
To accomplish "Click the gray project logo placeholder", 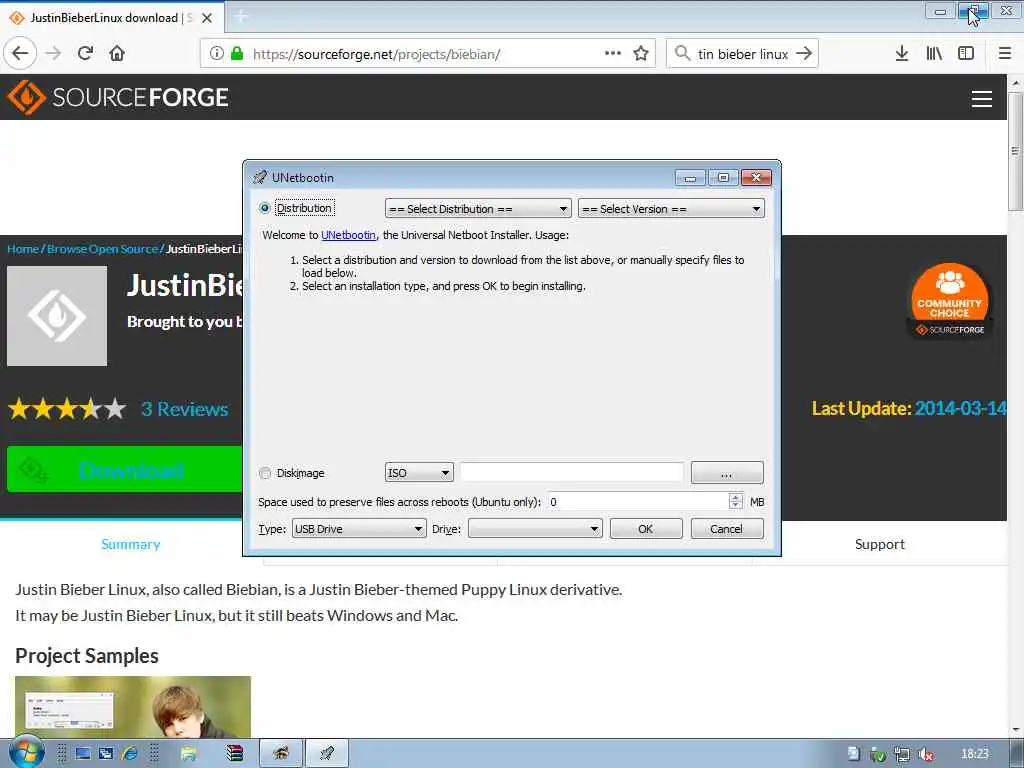I will 57,315.
